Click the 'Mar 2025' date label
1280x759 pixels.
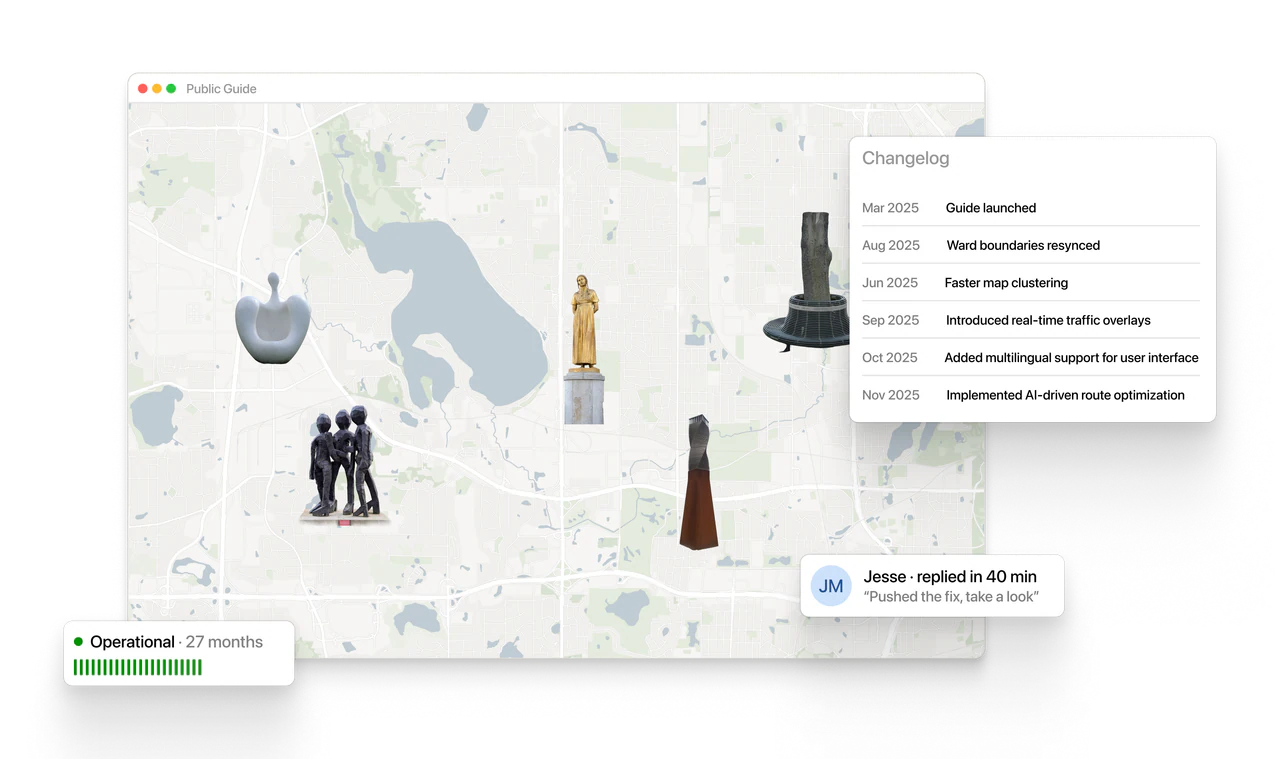point(890,208)
